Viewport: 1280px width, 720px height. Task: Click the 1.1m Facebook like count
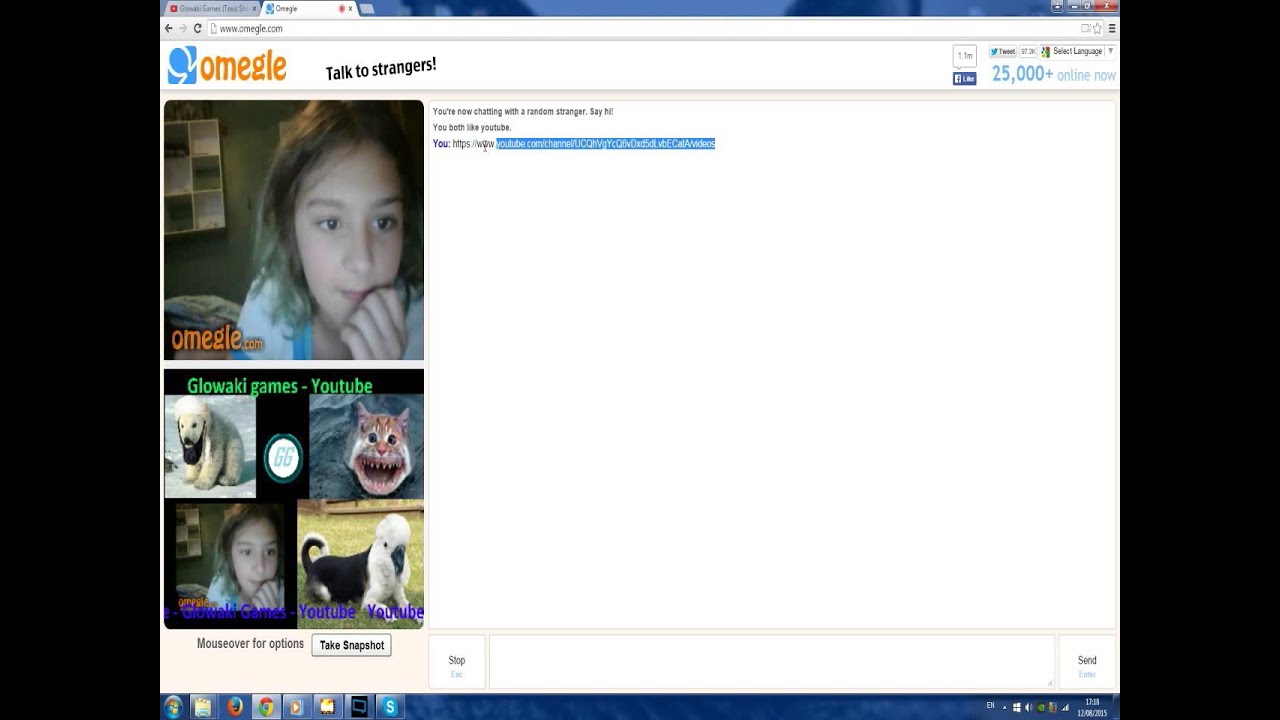tap(964, 56)
